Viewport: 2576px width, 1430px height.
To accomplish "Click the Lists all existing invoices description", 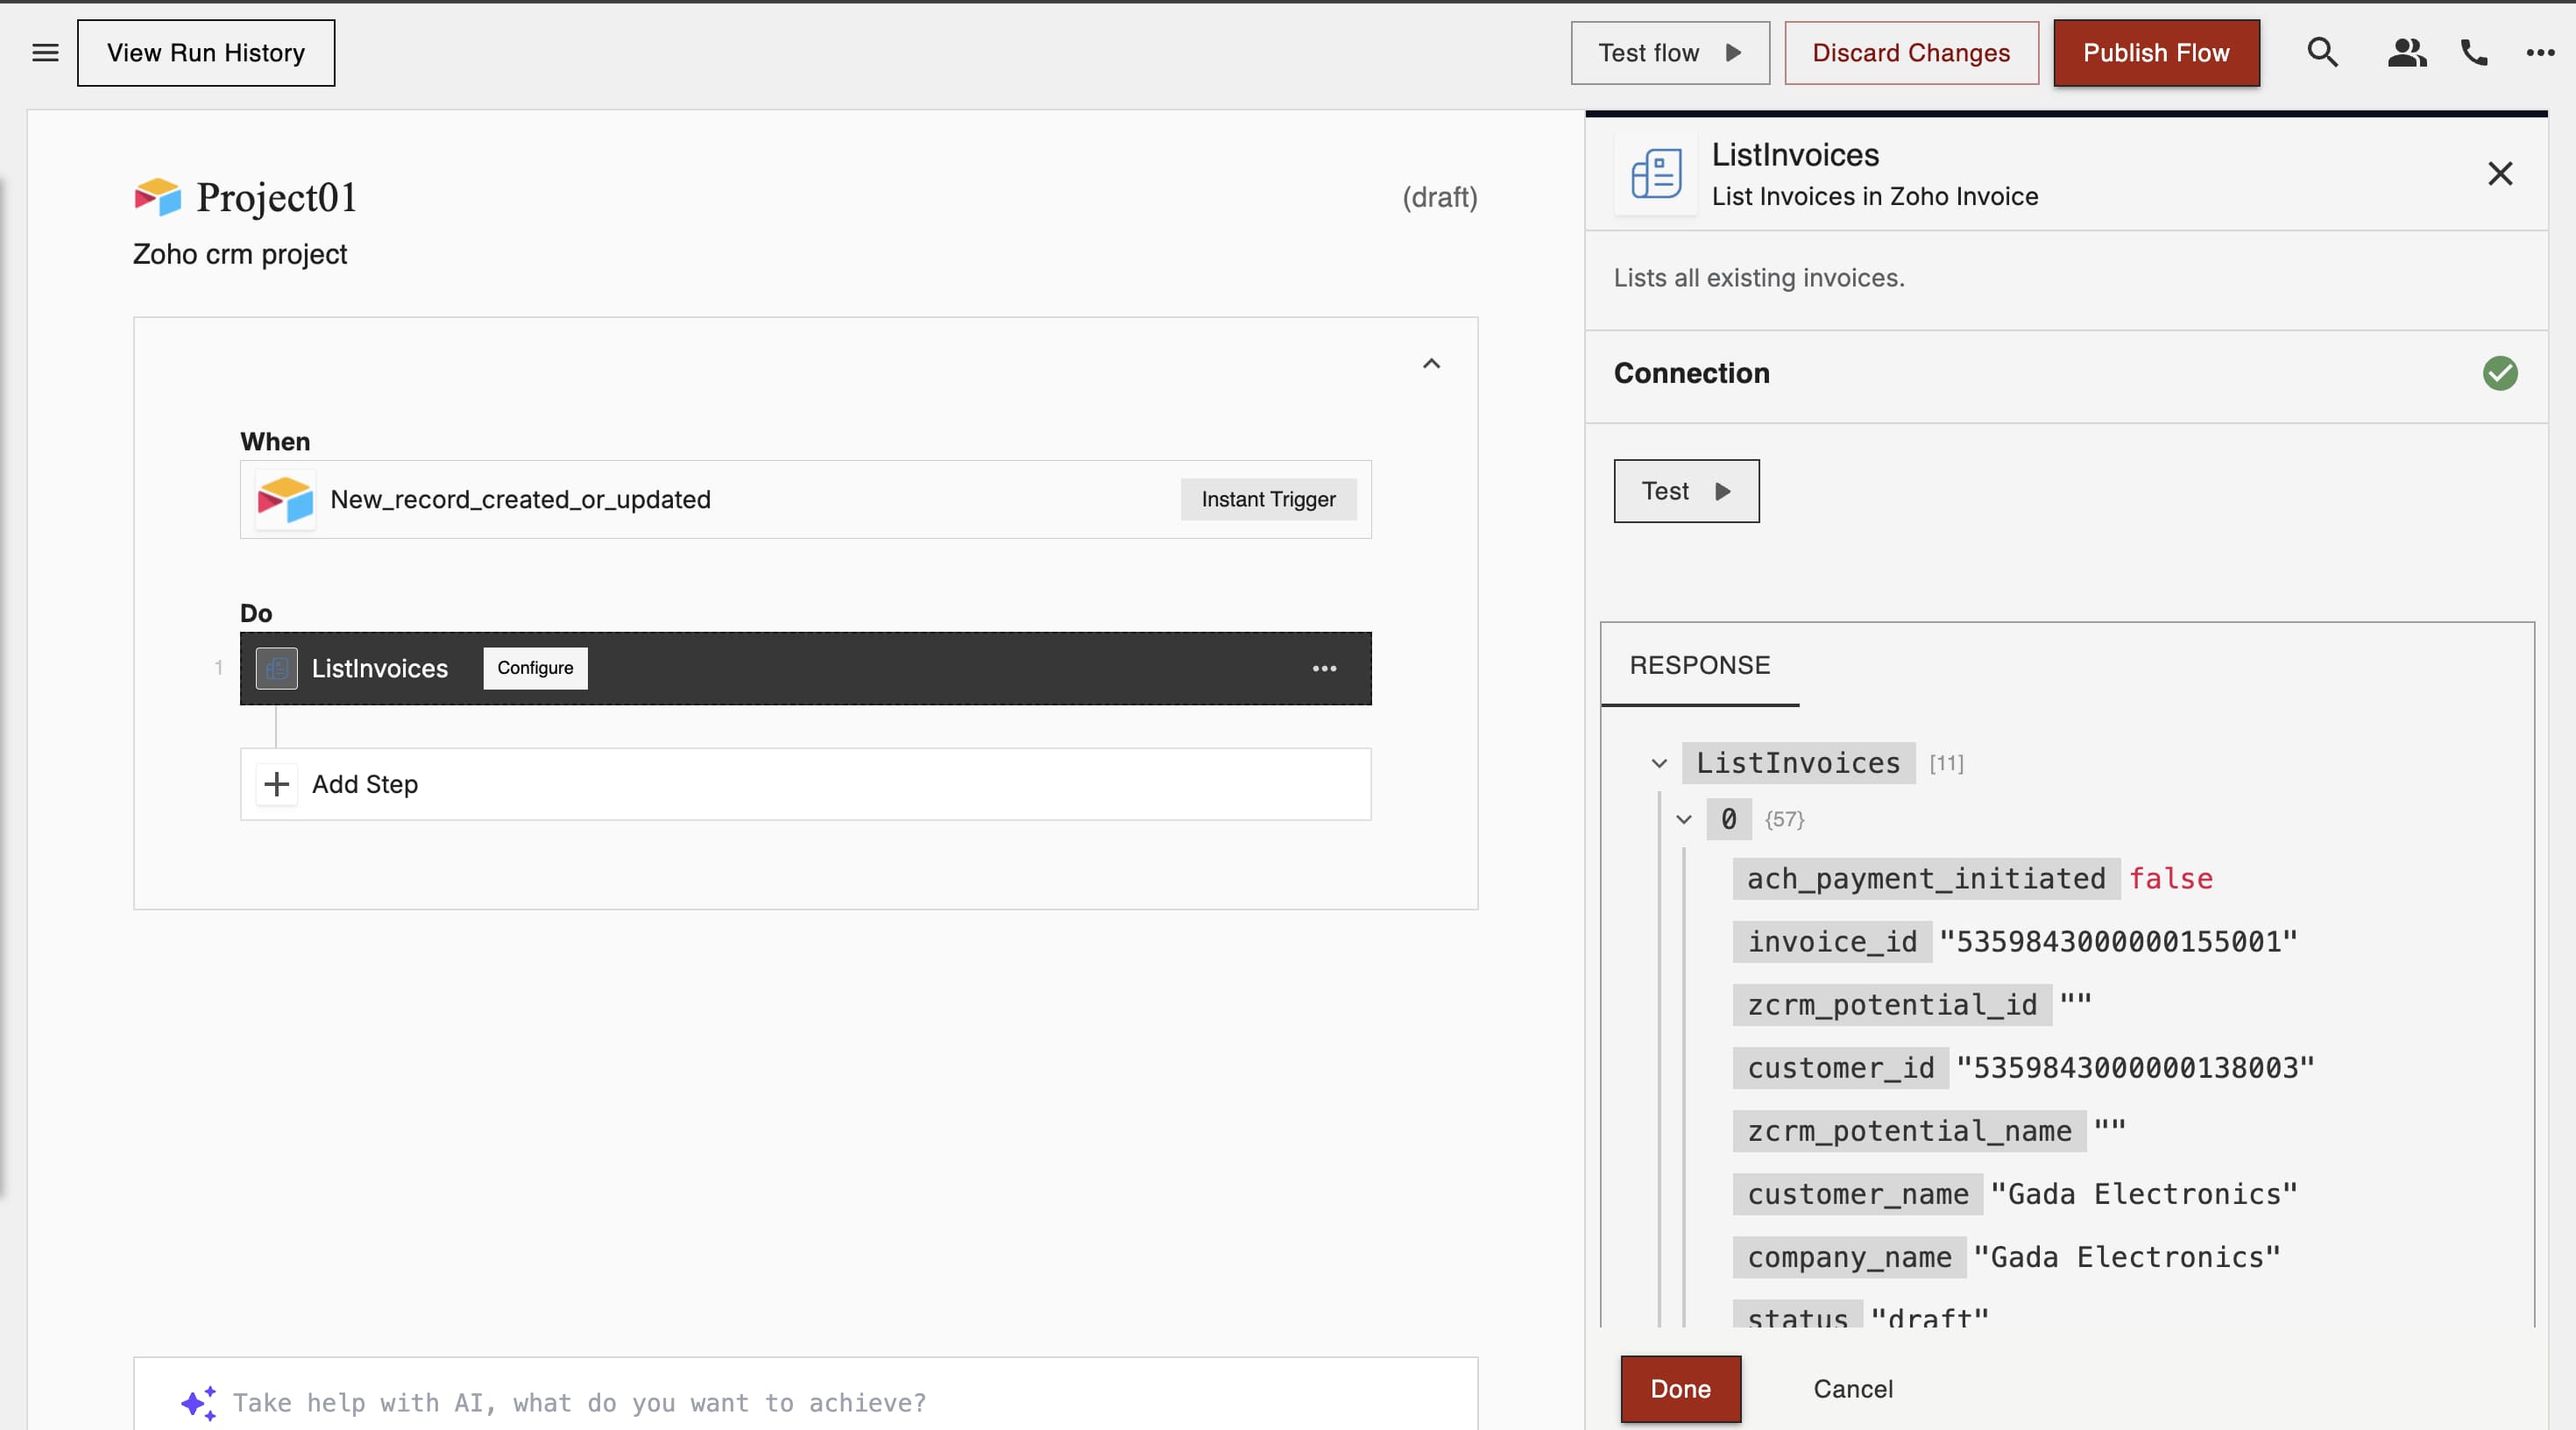I will click(x=1759, y=277).
